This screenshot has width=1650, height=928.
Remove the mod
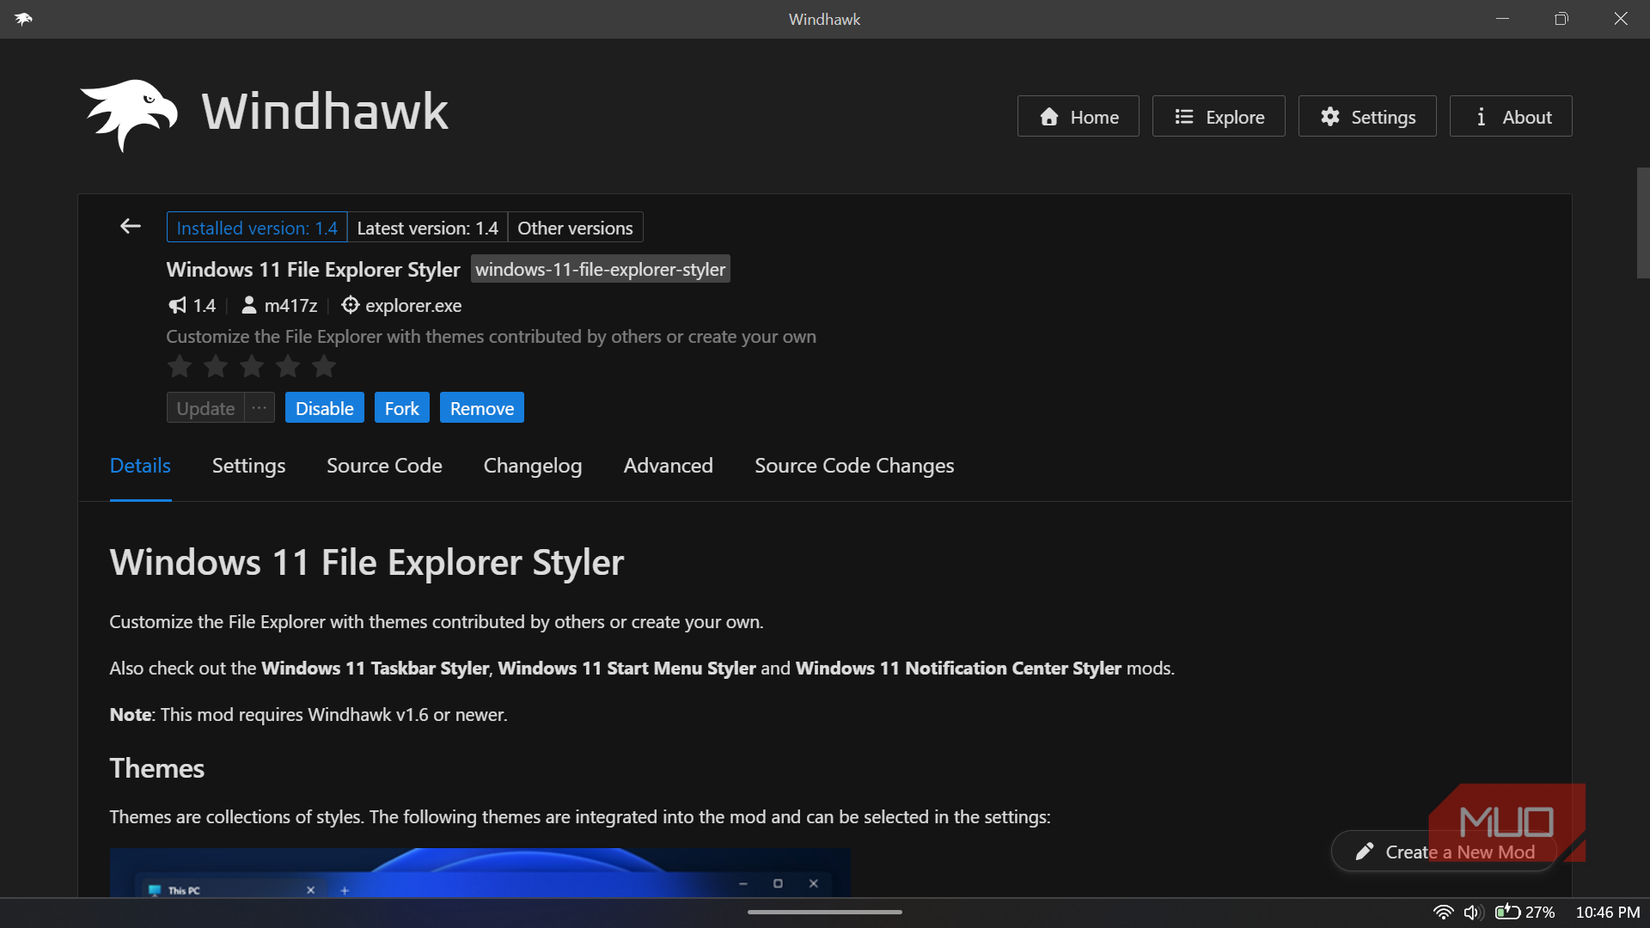point(482,408)
